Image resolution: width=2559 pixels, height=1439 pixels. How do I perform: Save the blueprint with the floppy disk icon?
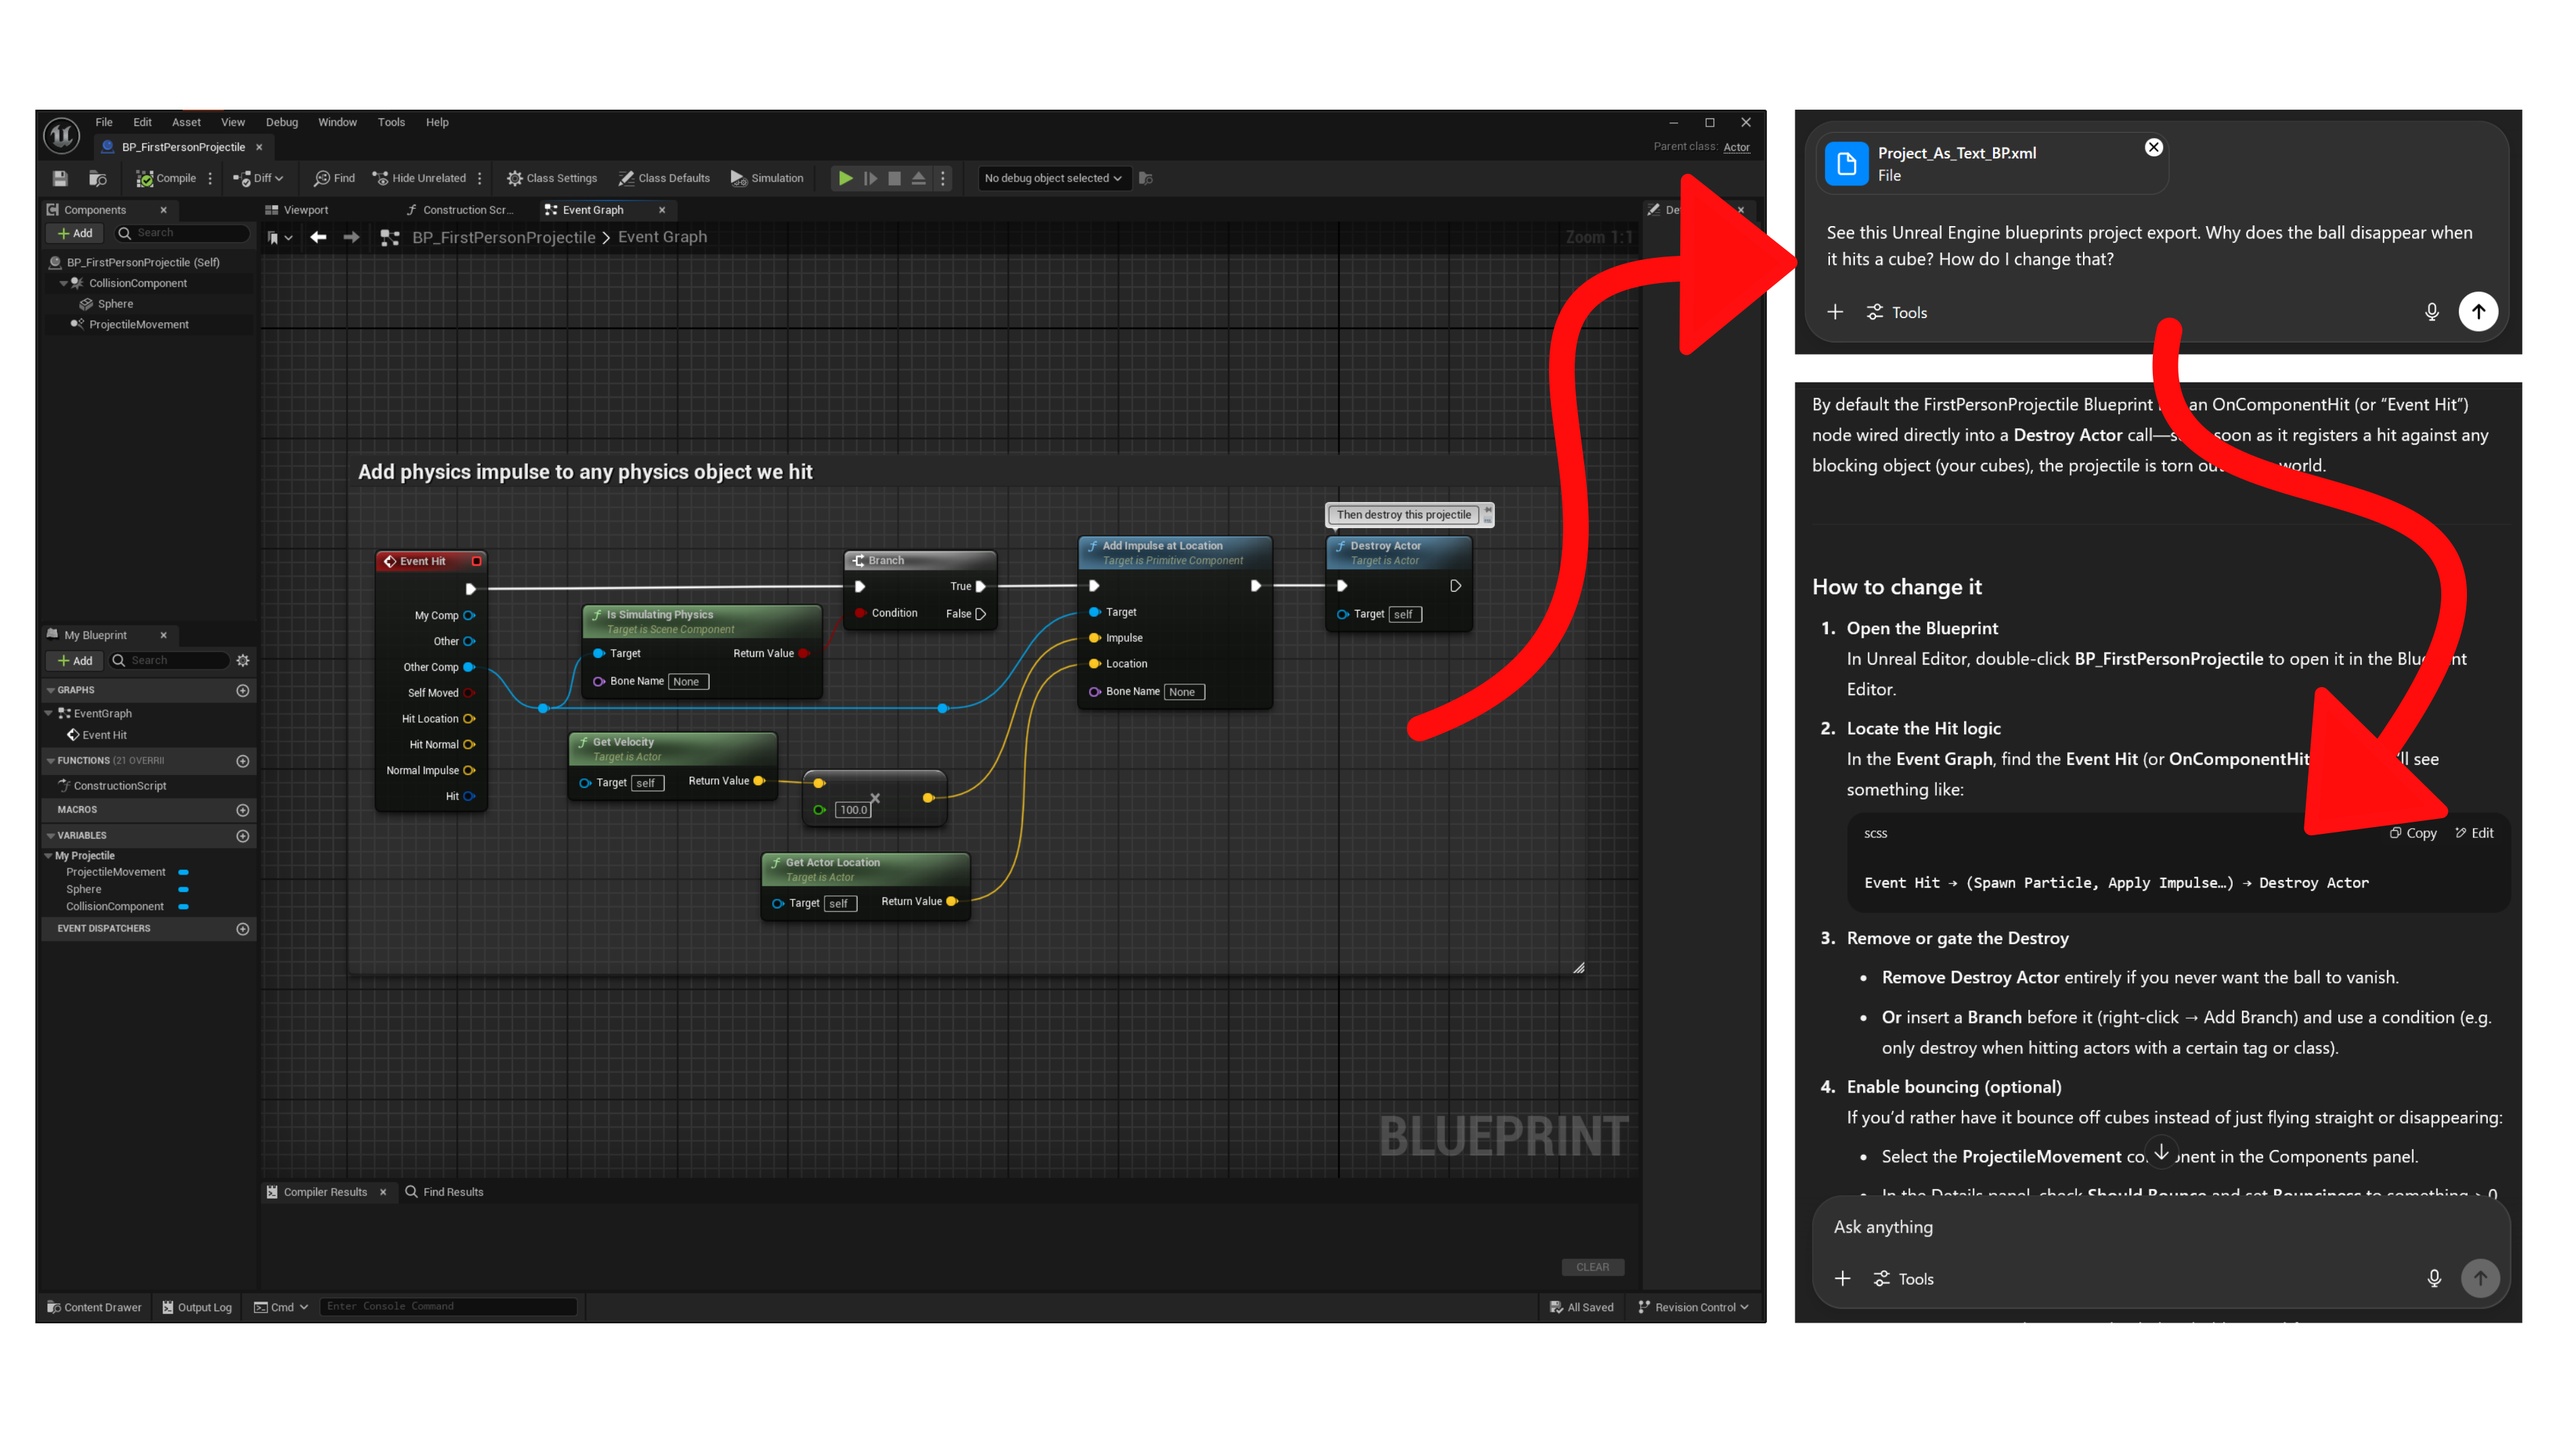click(60, 178)
